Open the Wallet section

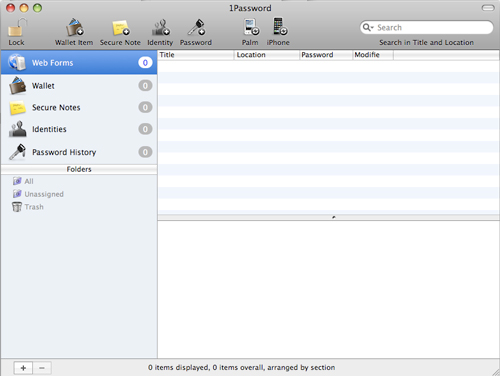(x=79, y=86)
